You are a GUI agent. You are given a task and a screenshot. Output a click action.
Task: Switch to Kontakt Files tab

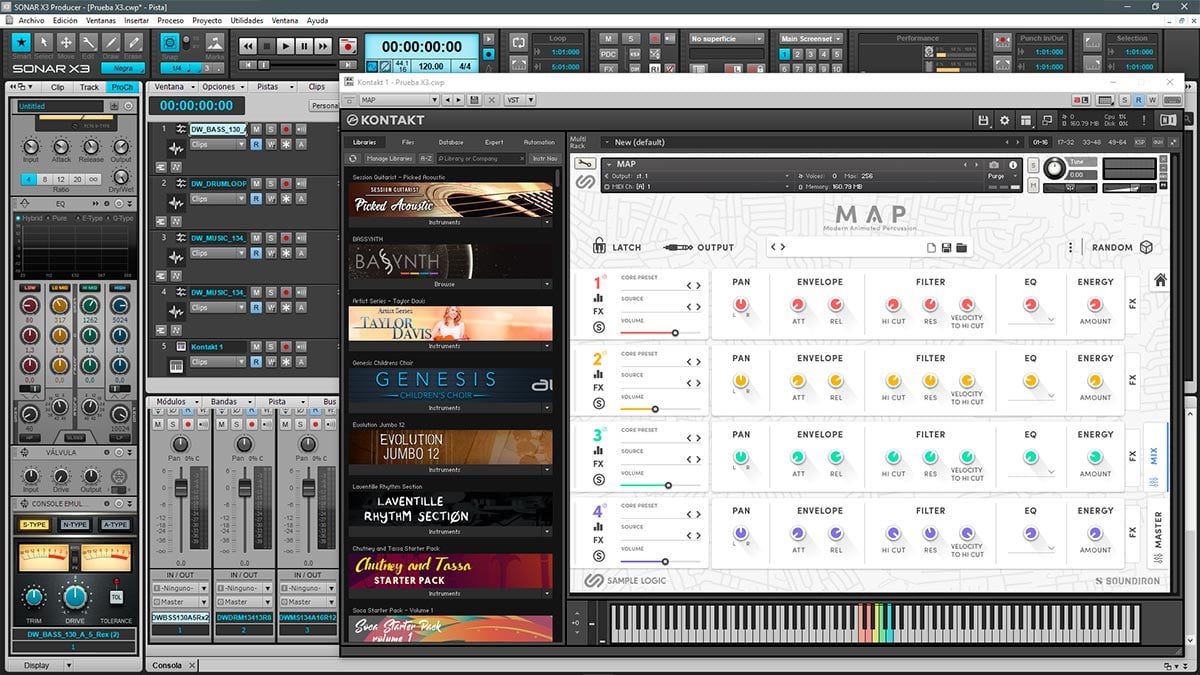408,142
